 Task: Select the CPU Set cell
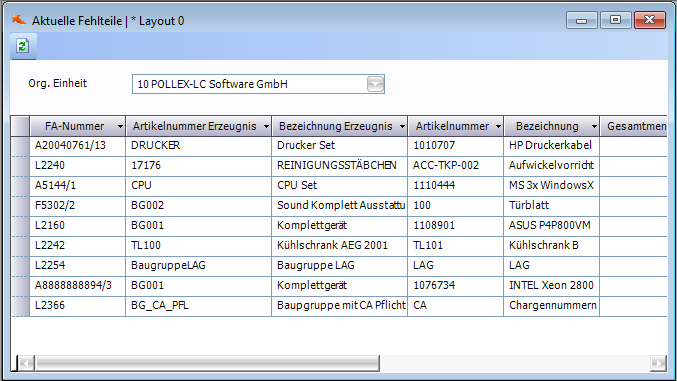[x=339, y=186]
